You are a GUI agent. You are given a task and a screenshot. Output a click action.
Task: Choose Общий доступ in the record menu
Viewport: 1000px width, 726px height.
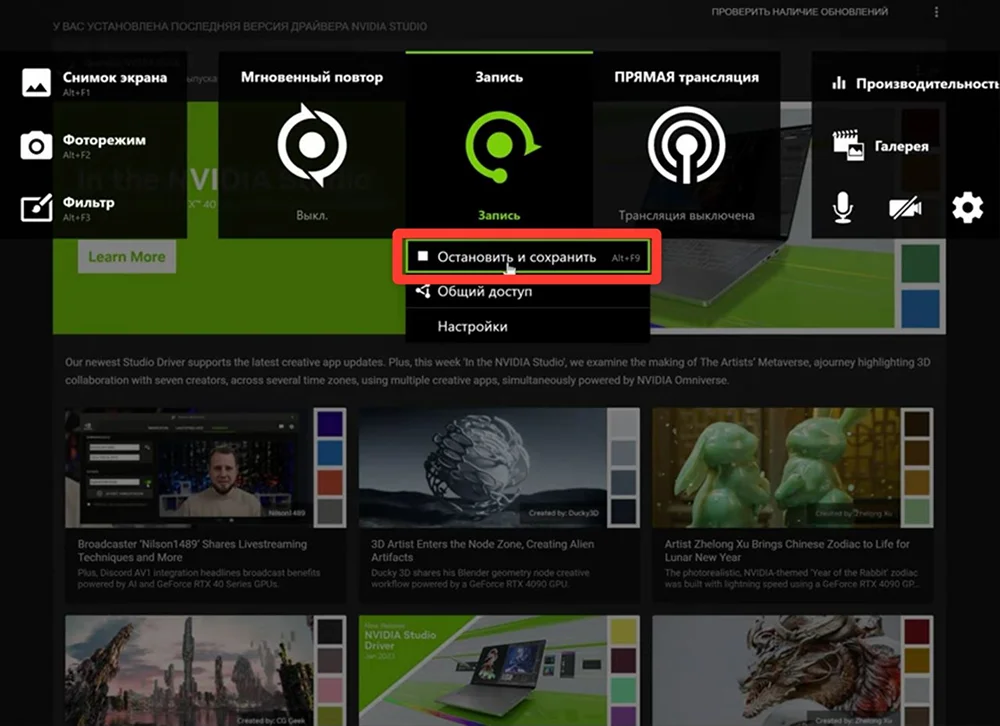point(484,292)
